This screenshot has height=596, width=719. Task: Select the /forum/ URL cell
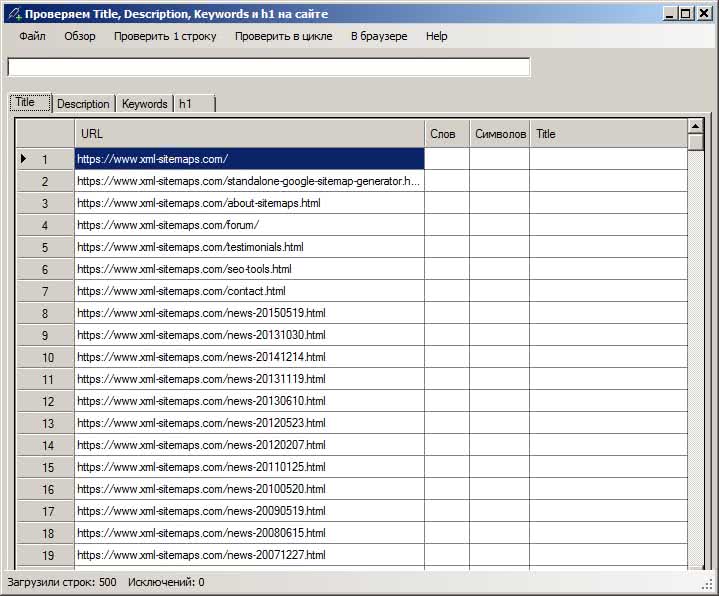(249, 225)
